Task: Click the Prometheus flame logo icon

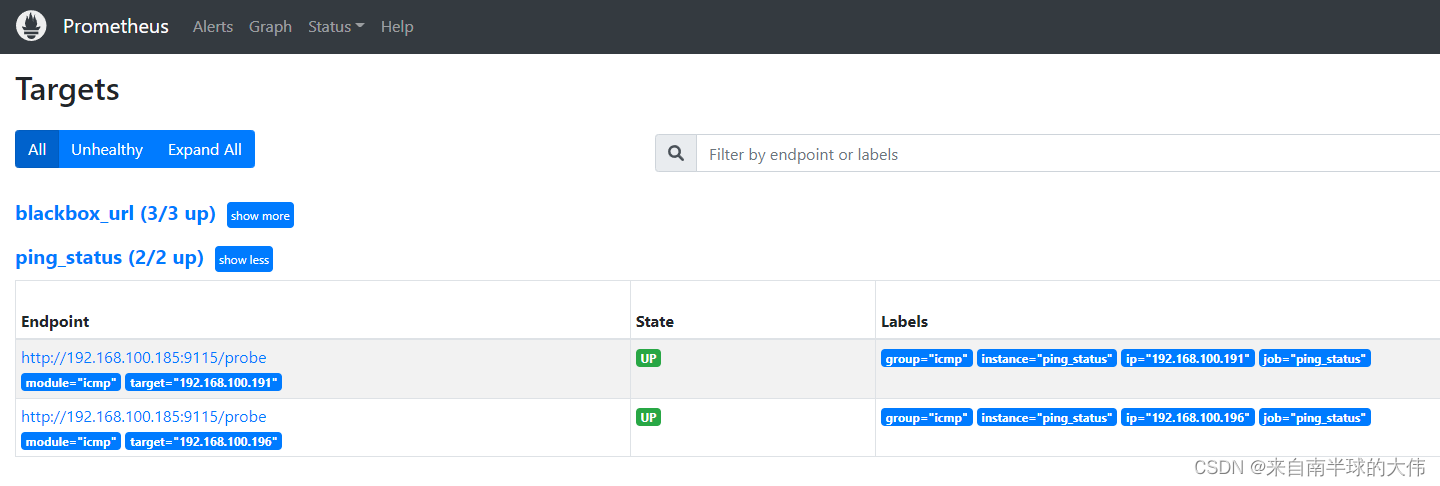Action: (x=31, y=26)
